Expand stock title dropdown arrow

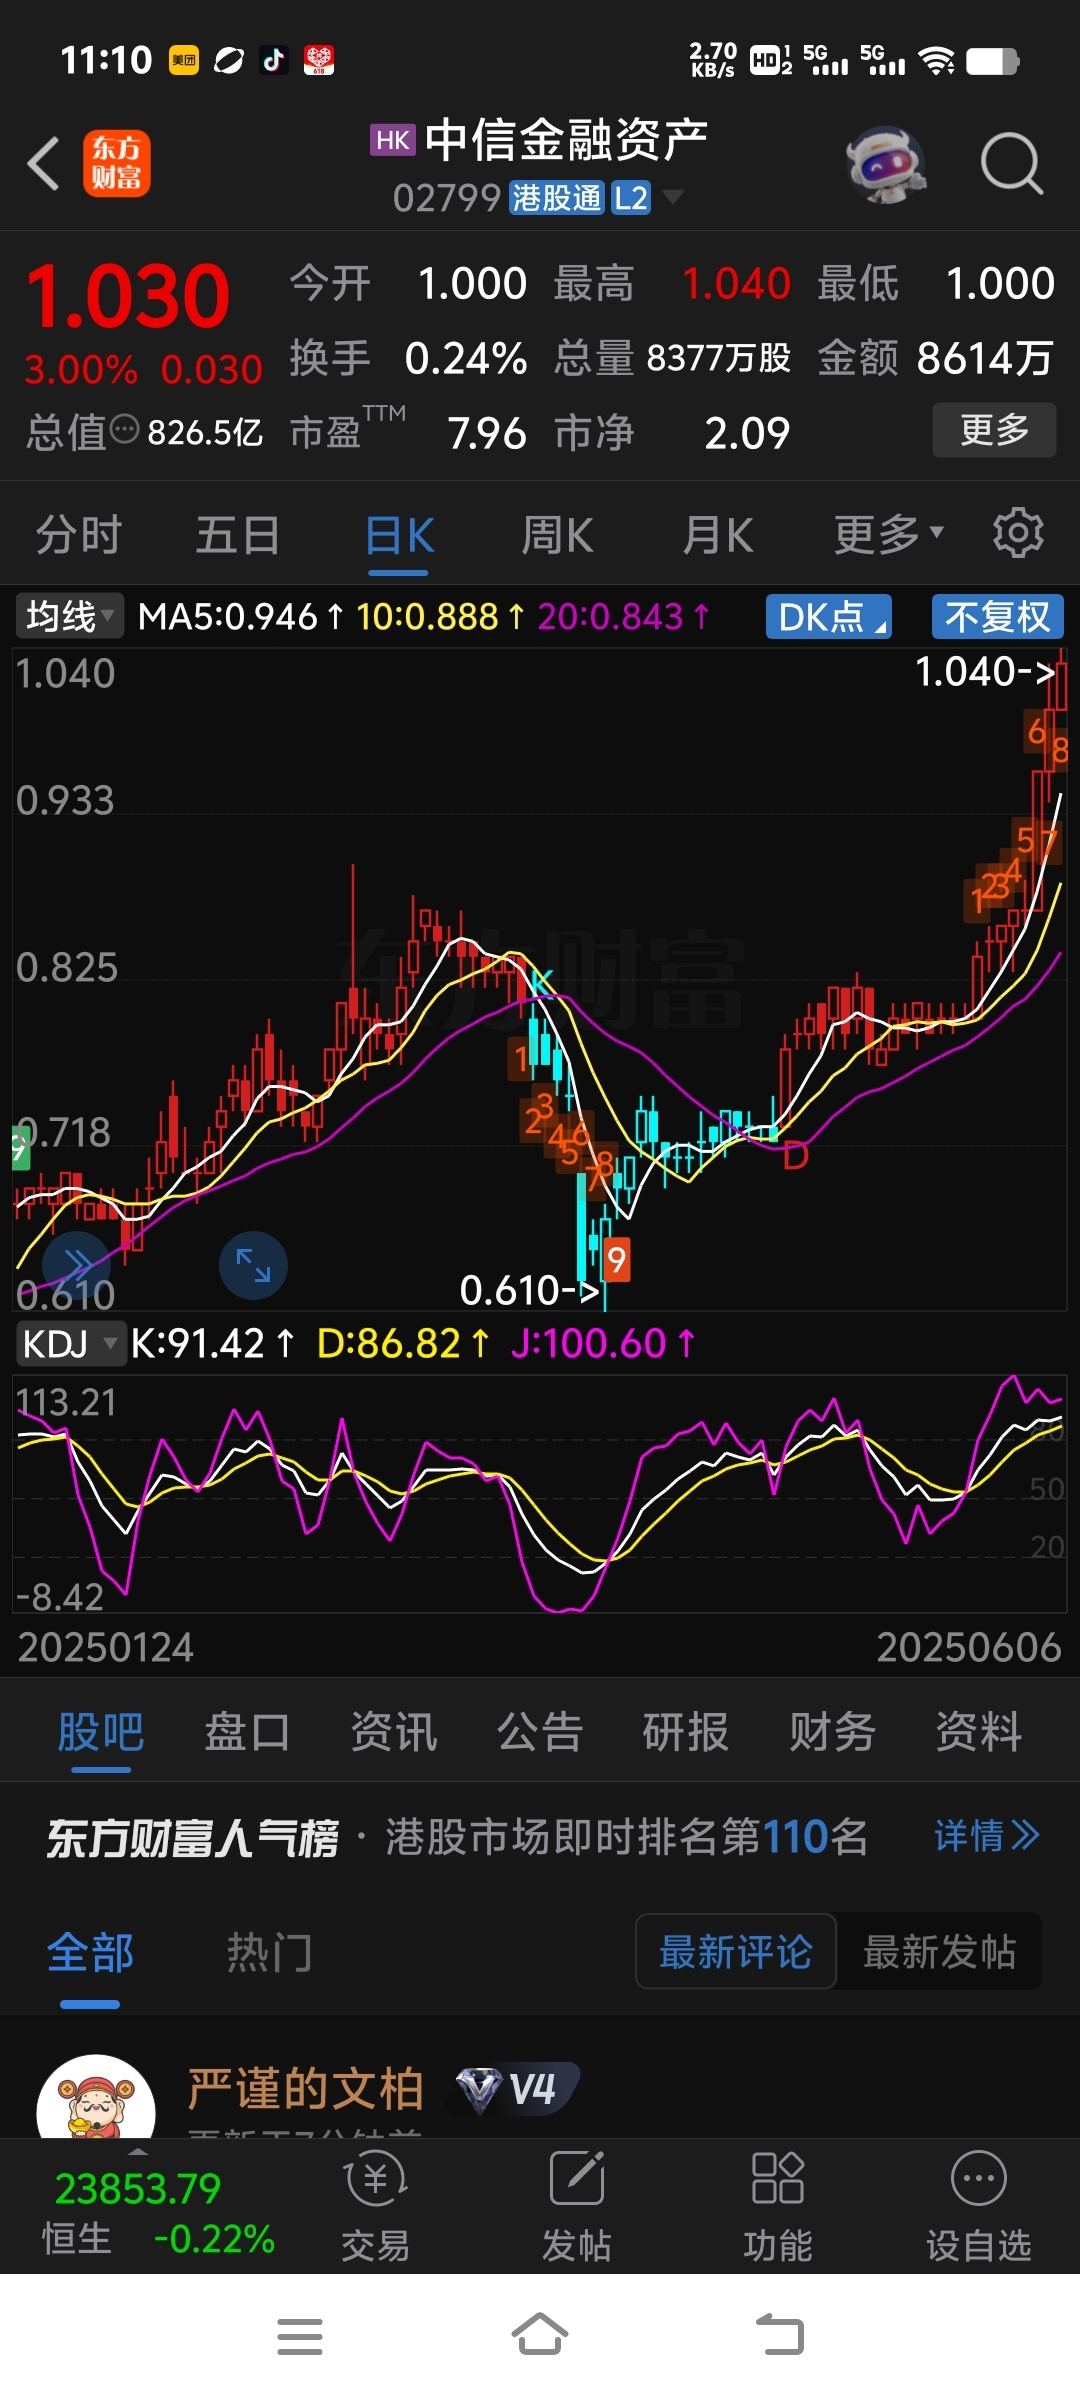point(673,196)
